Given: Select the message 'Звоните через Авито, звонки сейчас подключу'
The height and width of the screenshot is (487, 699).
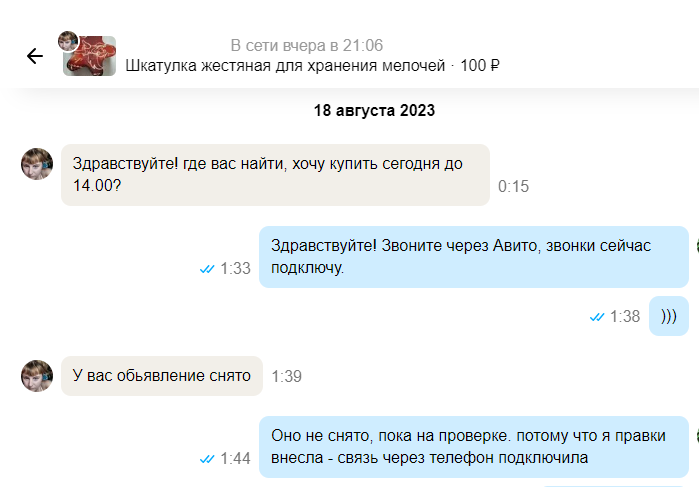Looking at the screenshot, I should point(474,257).
